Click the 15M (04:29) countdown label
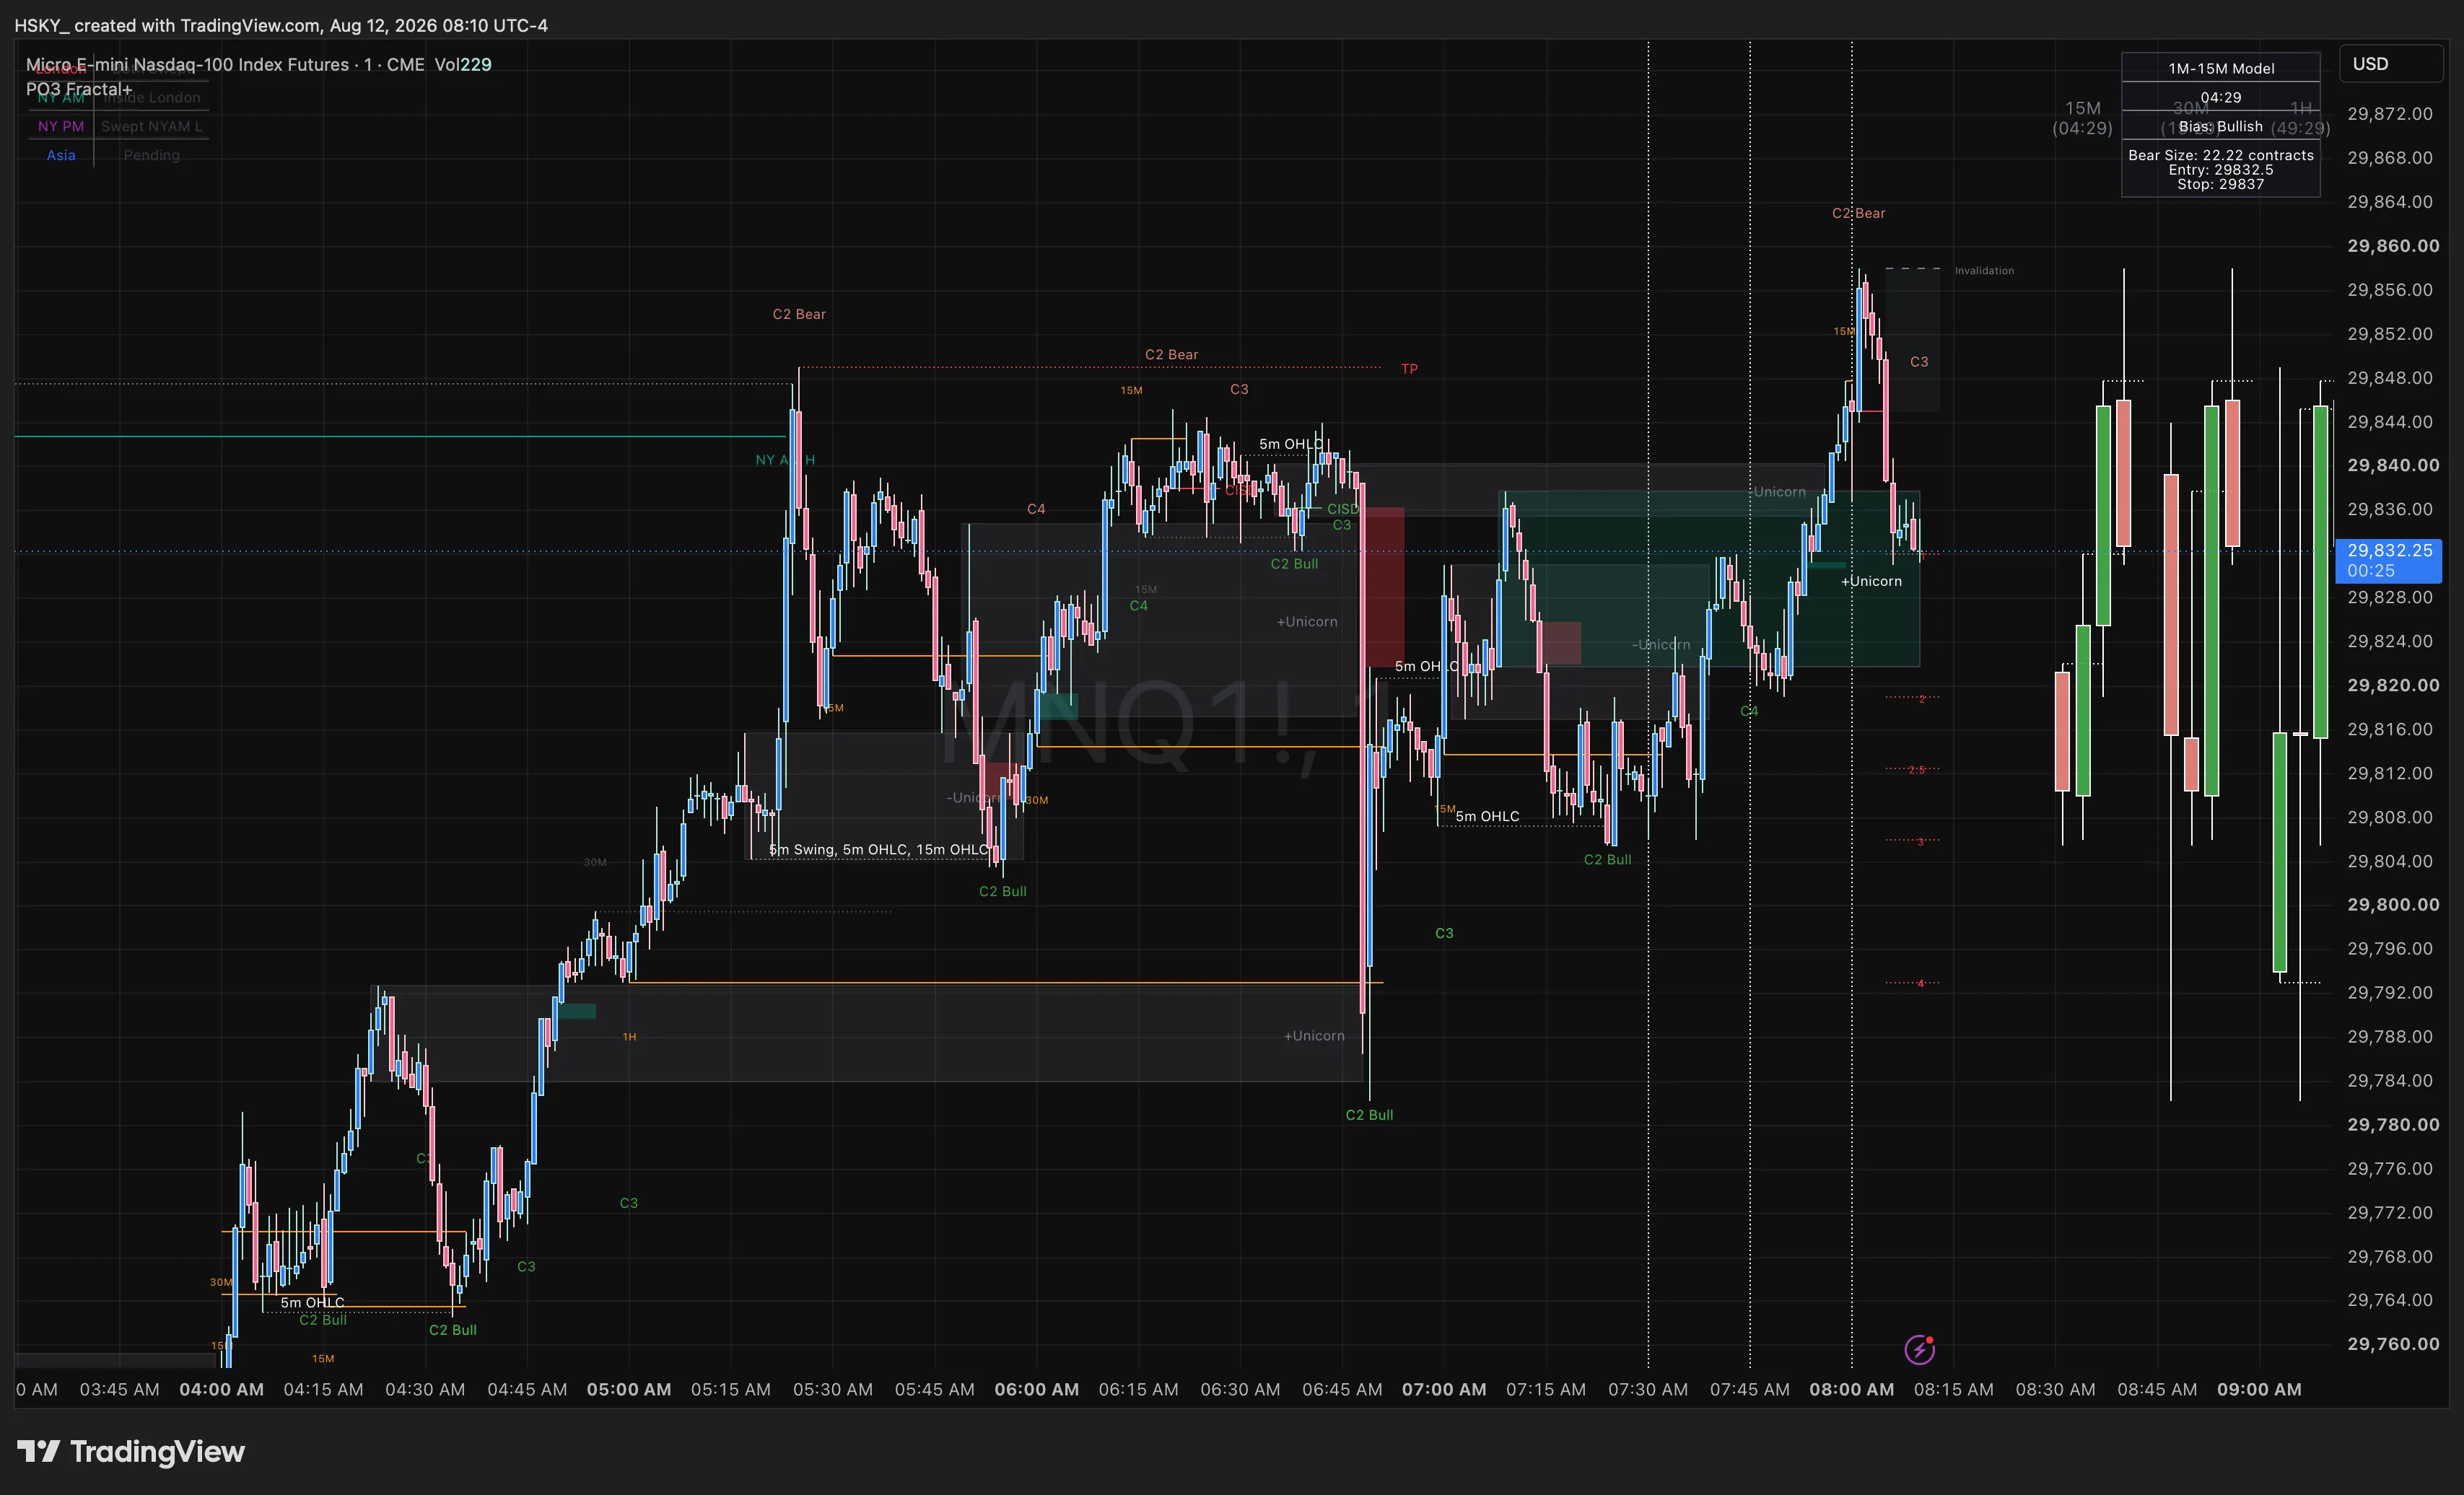The image size is (2464, 1495). (2083, 118)
